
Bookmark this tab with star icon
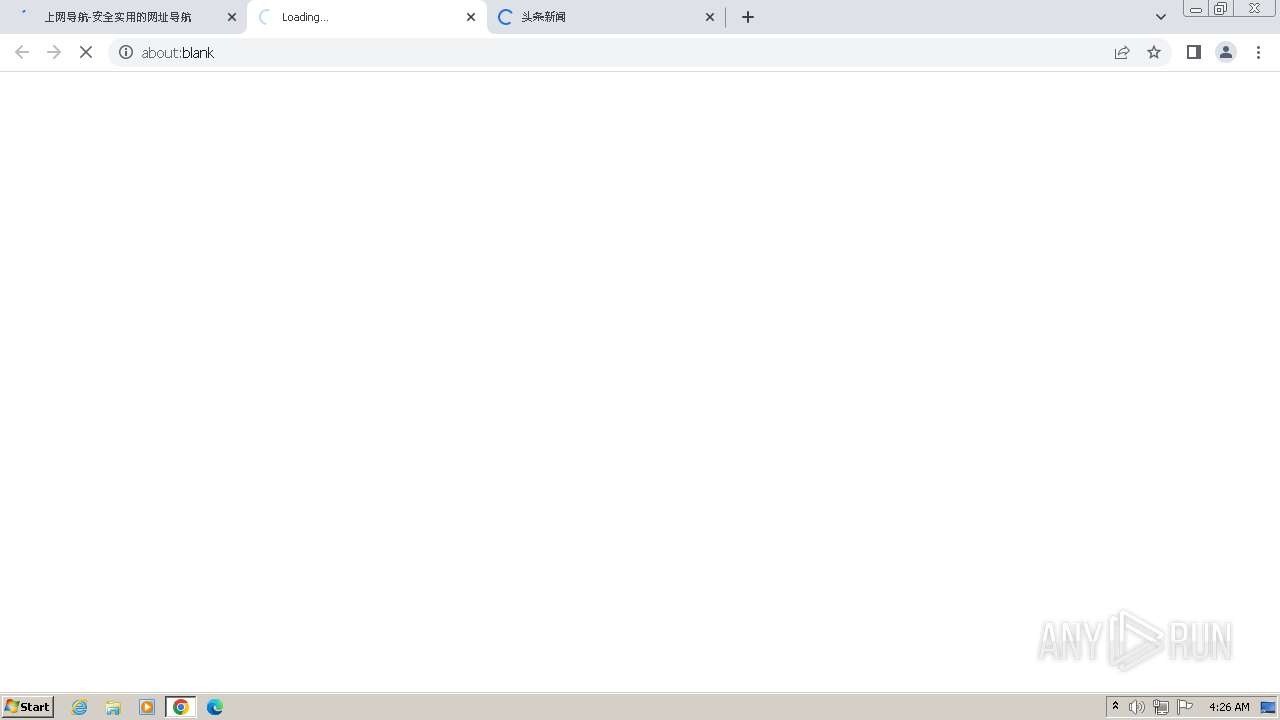[1154, 52]
